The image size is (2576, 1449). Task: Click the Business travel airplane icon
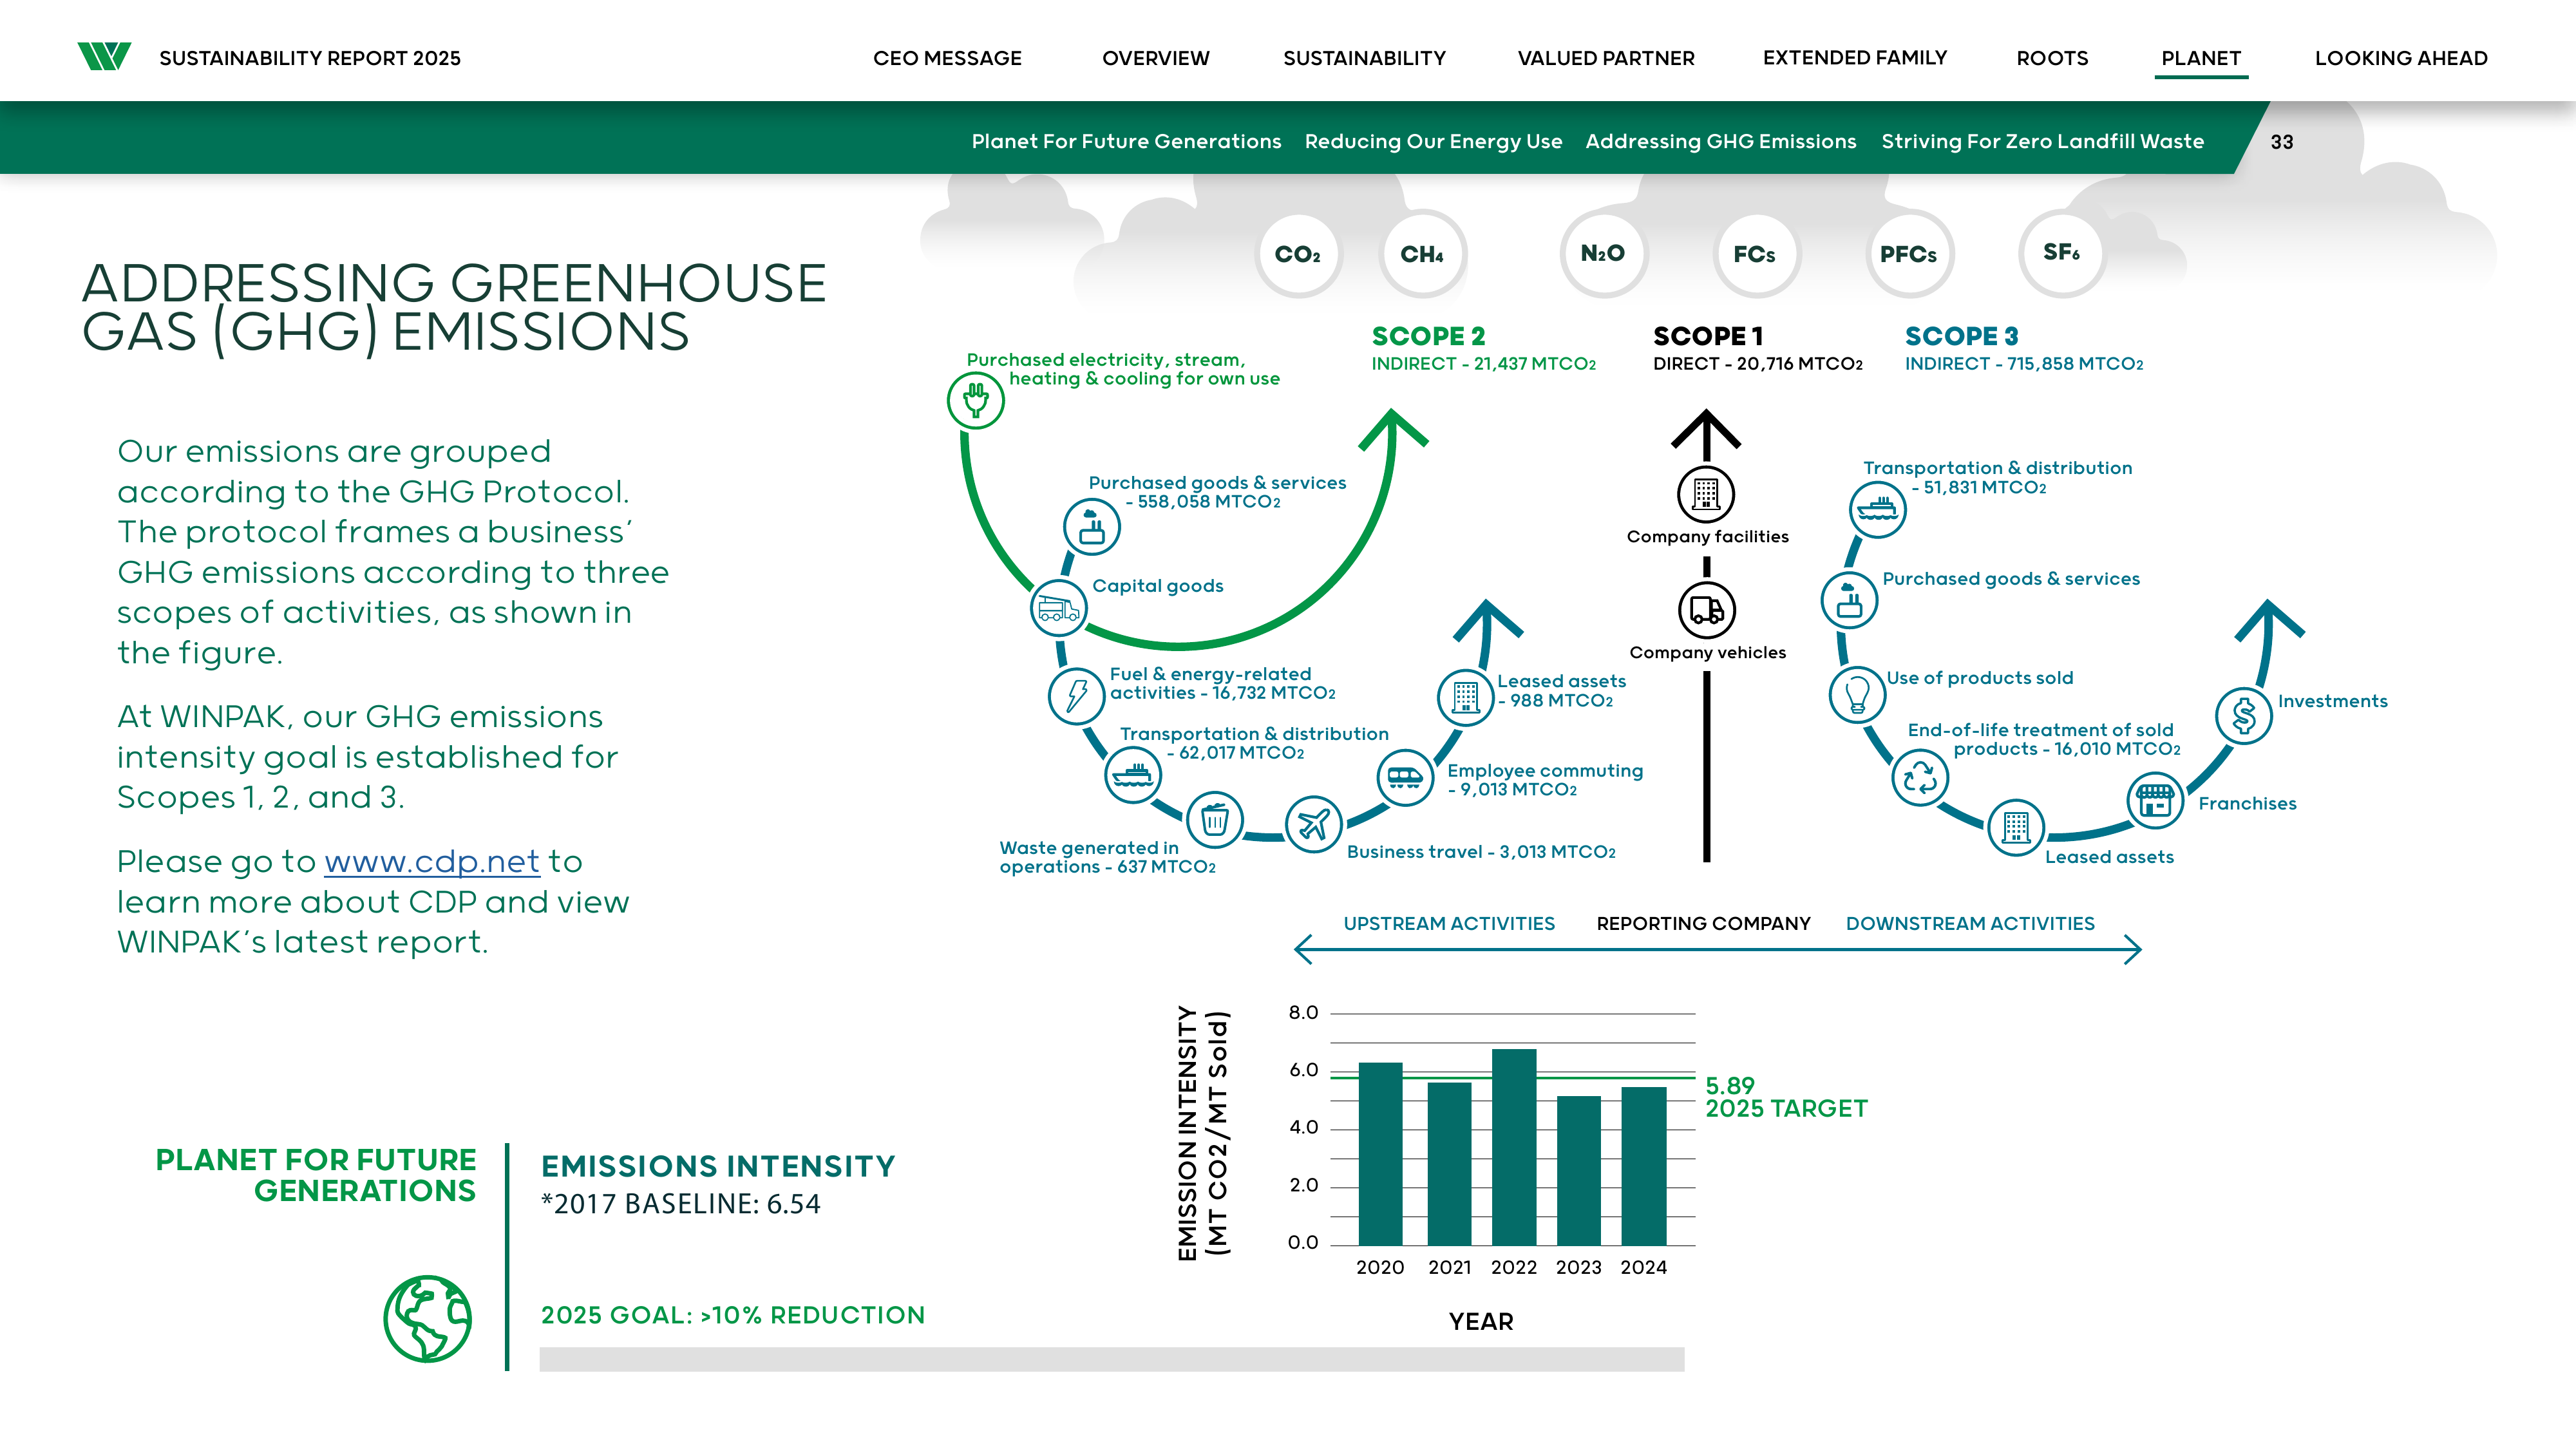click(x=1313, y=824)
